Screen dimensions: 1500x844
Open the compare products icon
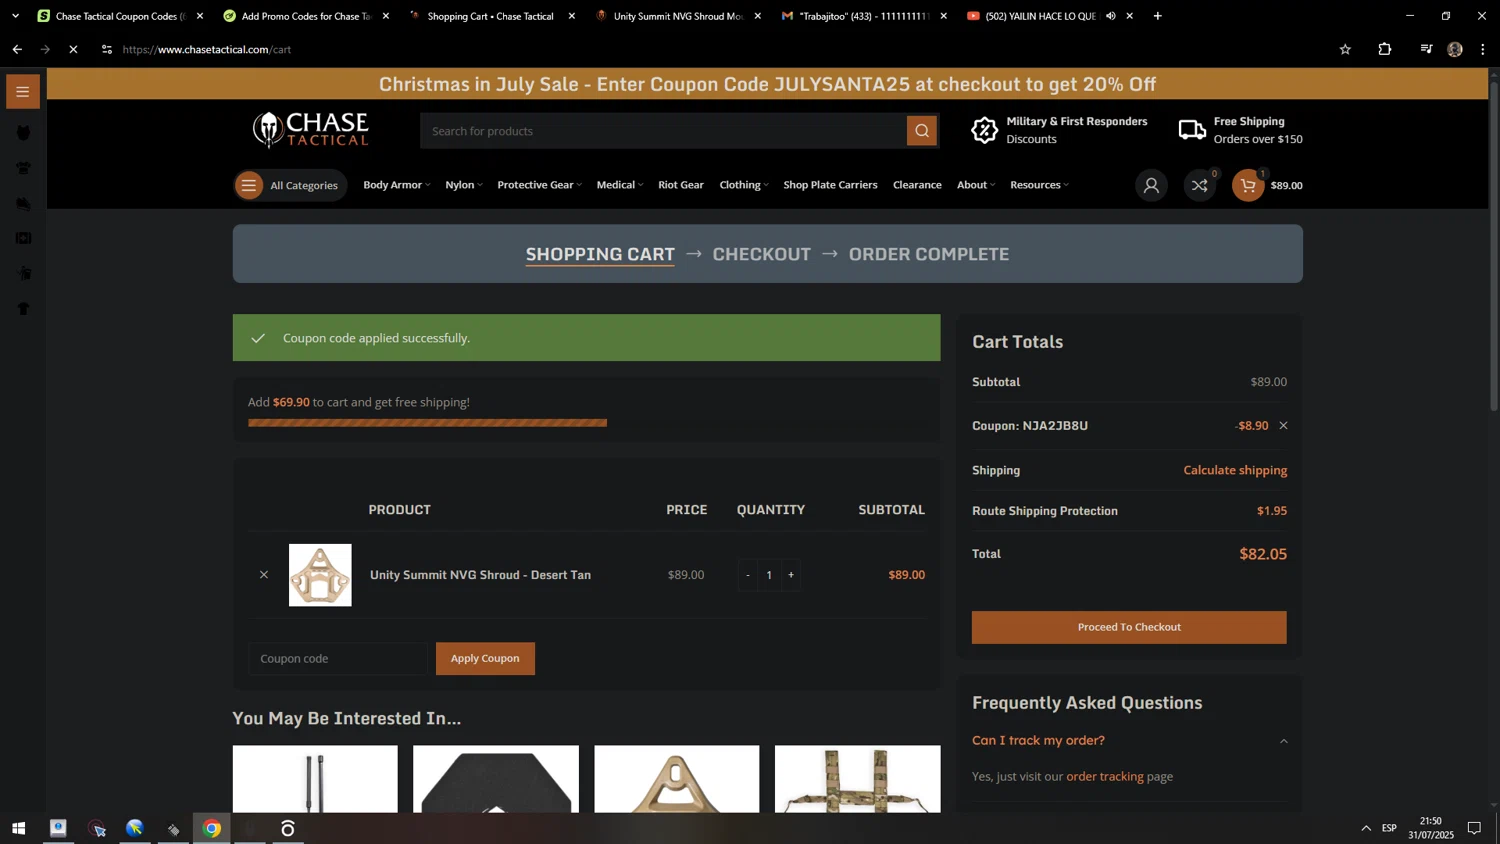1200,185
